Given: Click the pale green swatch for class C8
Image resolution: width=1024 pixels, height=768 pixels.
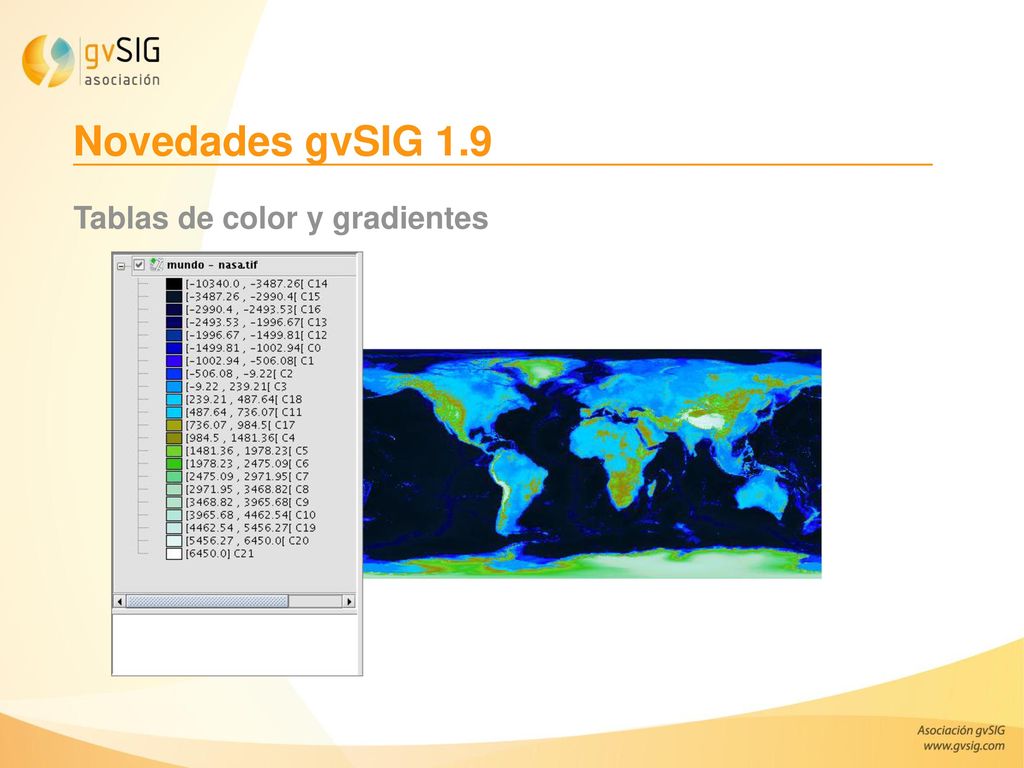Looking at the screenshot, I should (x=174, y=489).
